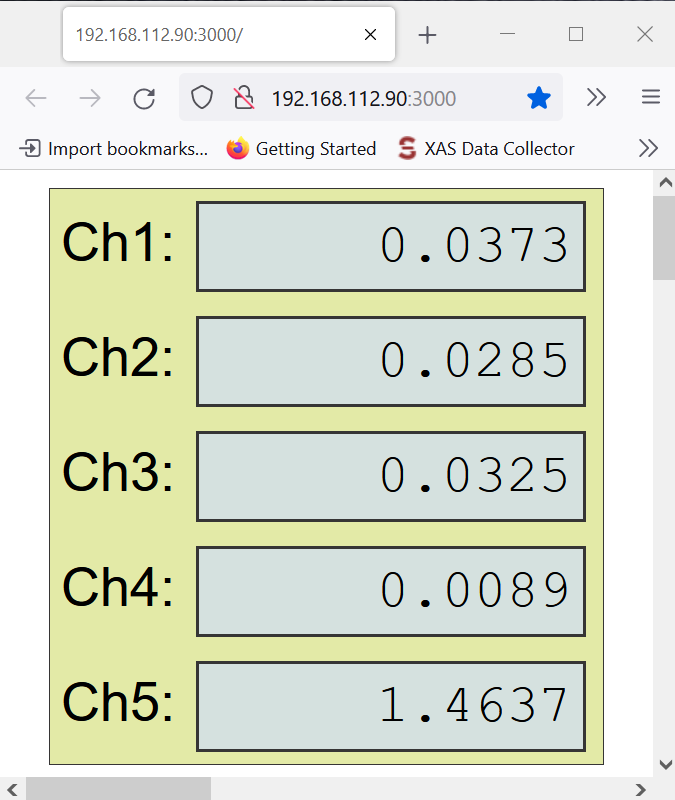The width and height of the screenshot is (675, 800).
Task: Expand more toolbar tools with the double chevron
Action: coord(596,97)
